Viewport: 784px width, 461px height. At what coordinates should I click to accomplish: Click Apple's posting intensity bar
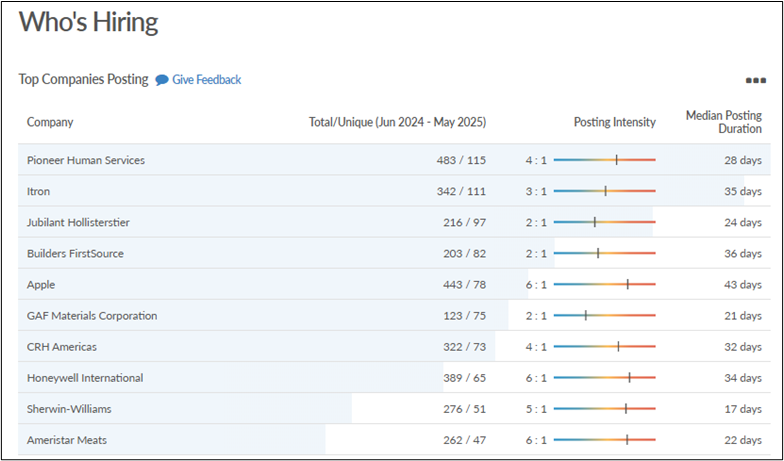pyautogui.click(x=604, y=284)
